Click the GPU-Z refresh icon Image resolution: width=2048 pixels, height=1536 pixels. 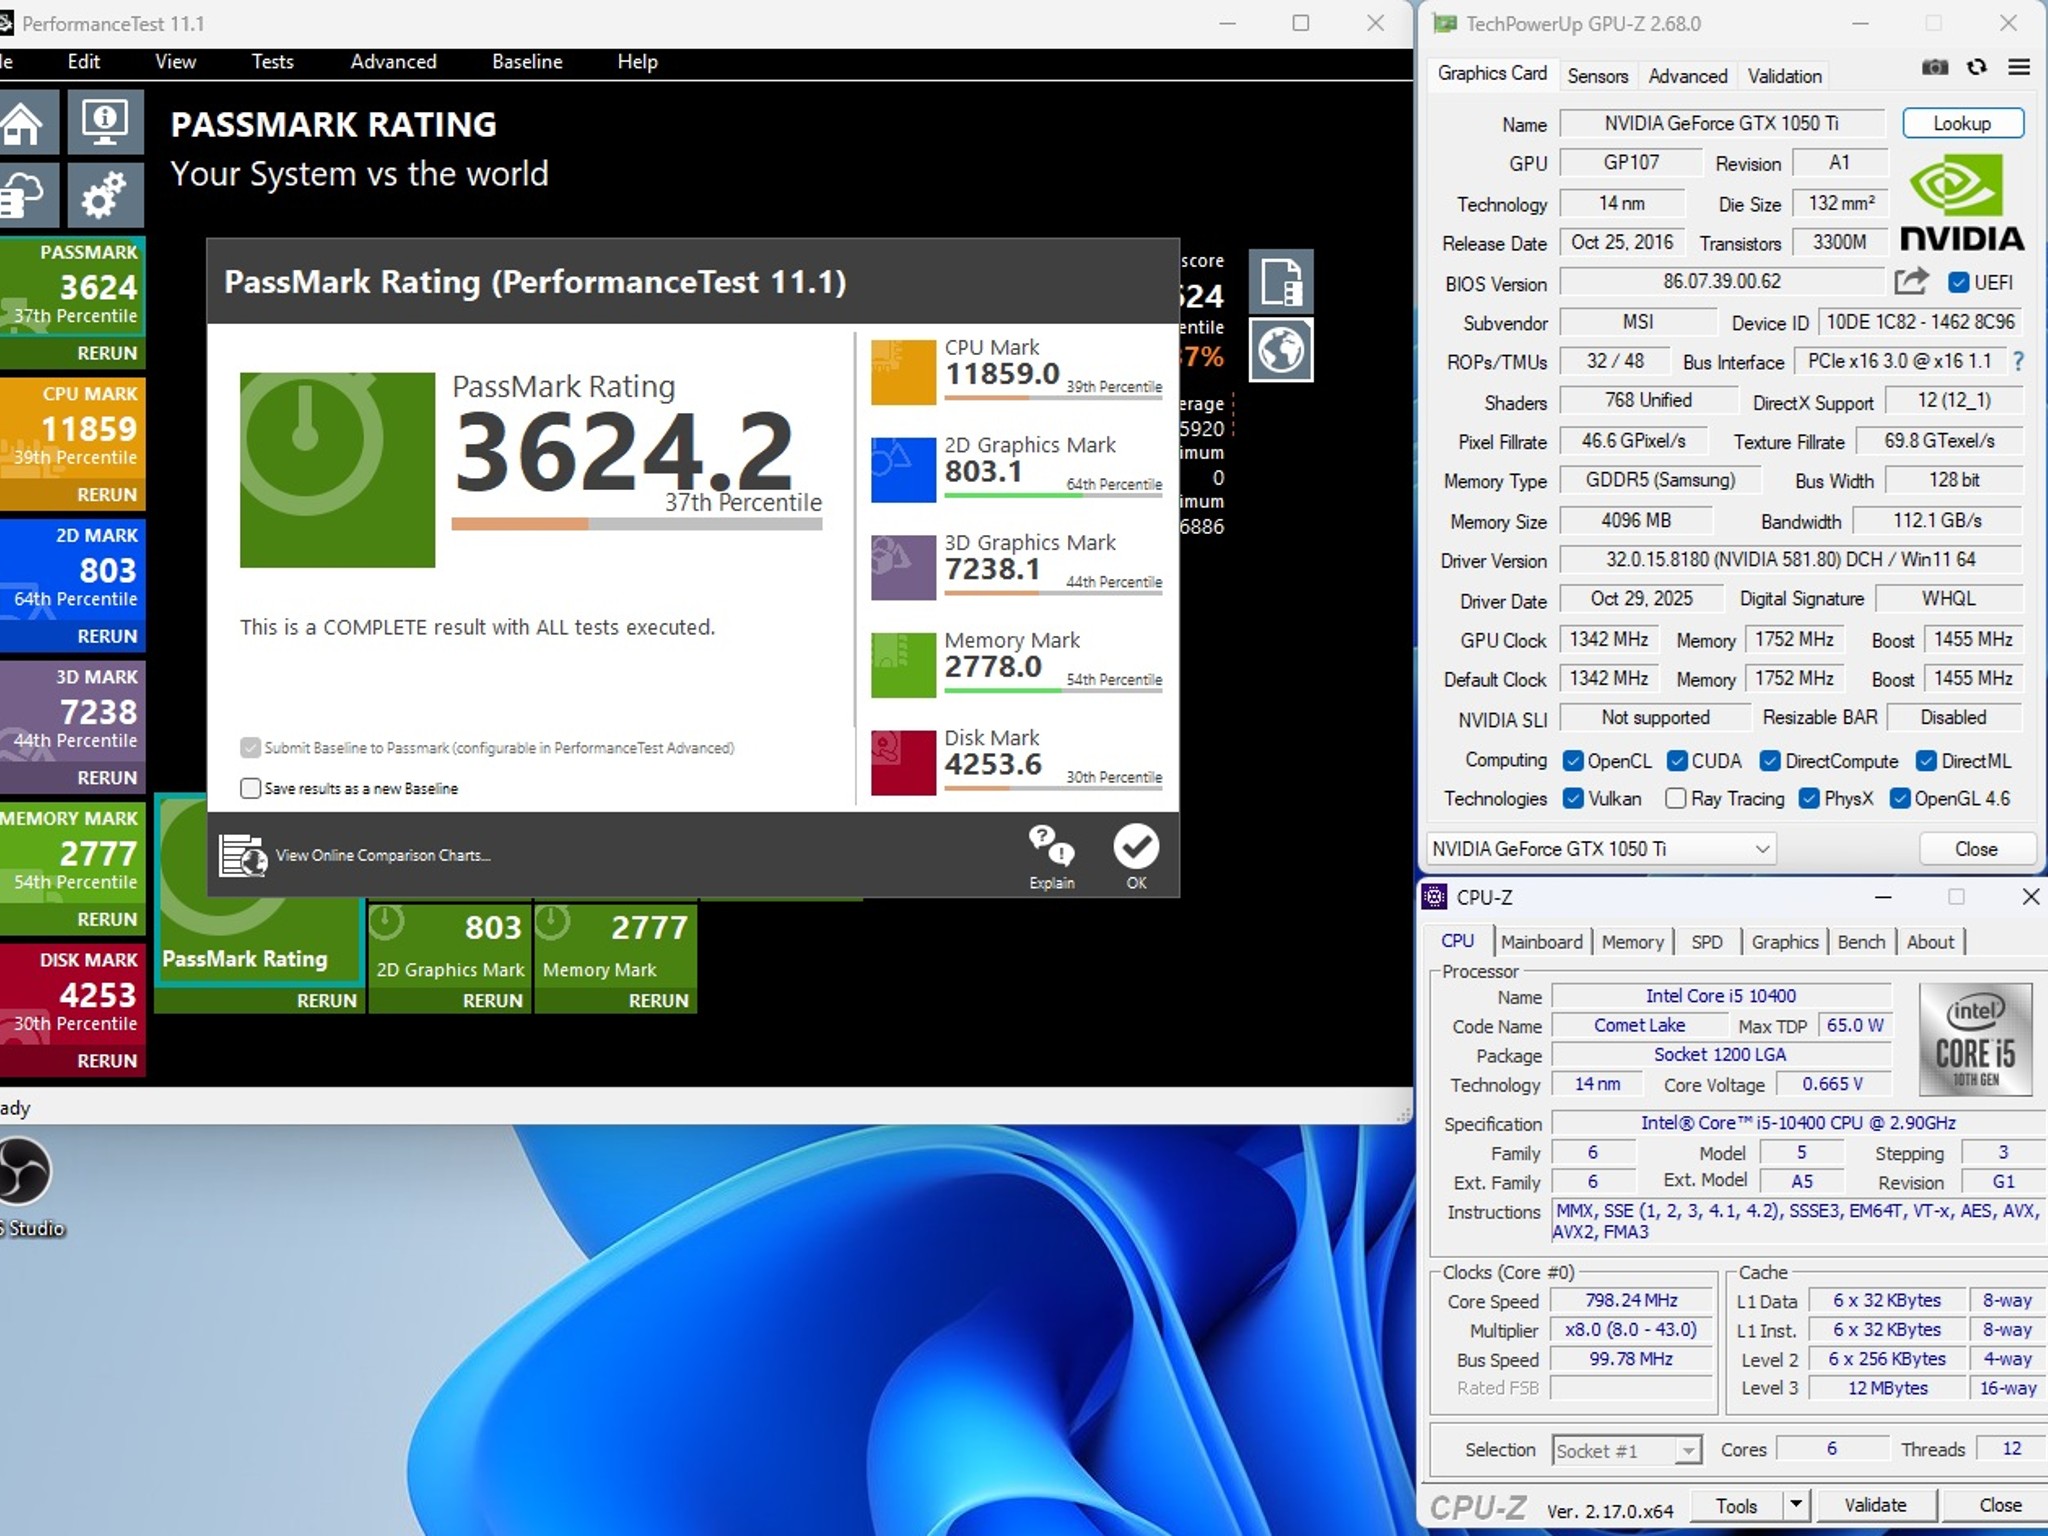[1977, 67]
